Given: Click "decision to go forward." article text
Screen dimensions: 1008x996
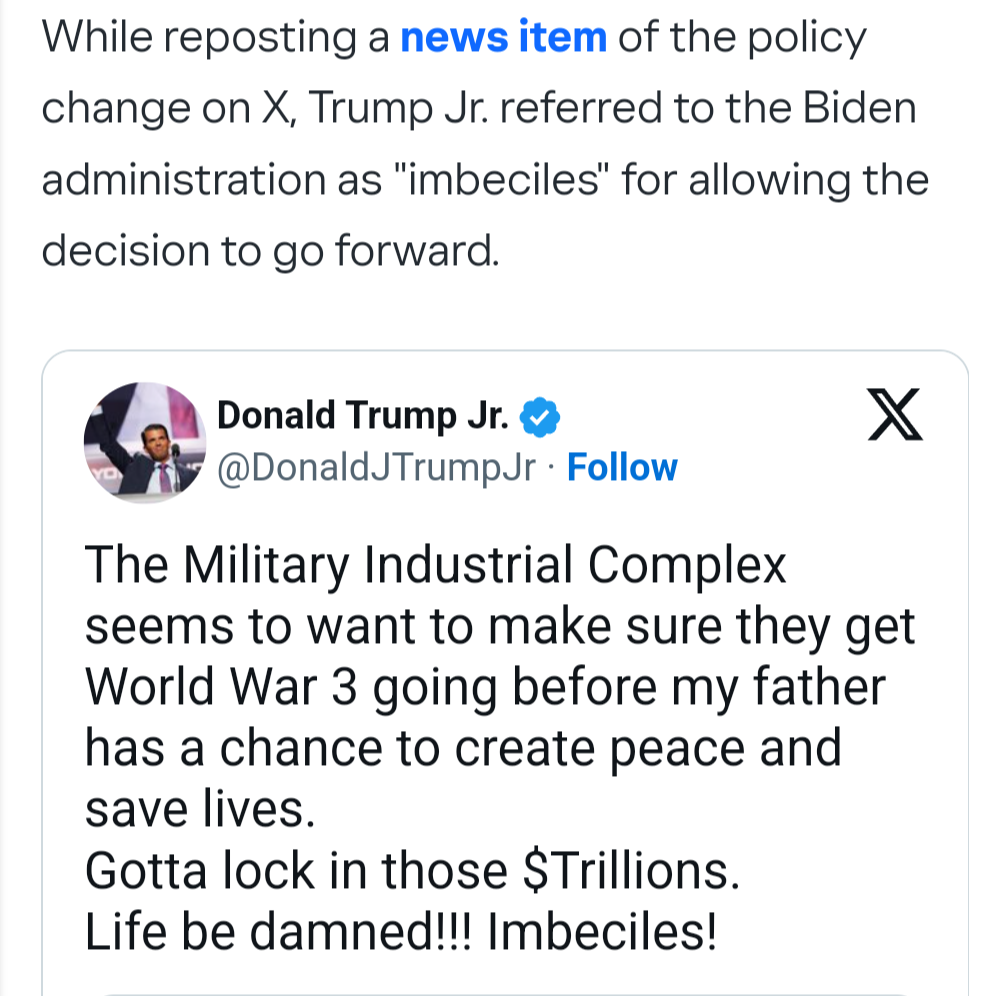Looking at the screenshot, I should coord(269,252).
